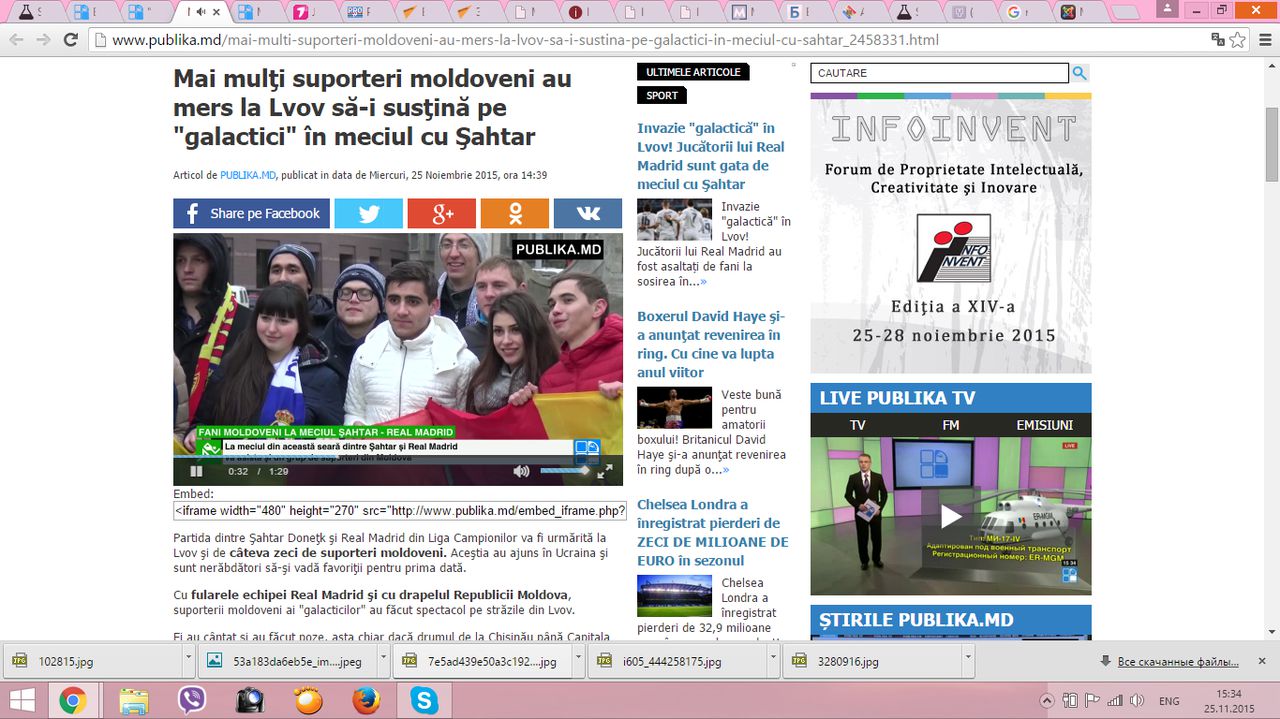Image resolution: width=1280 pixels, height=719 pixels.
Task: Share article on Odnoklassniki
Action: pyautogui.click(x=515, y=213)
